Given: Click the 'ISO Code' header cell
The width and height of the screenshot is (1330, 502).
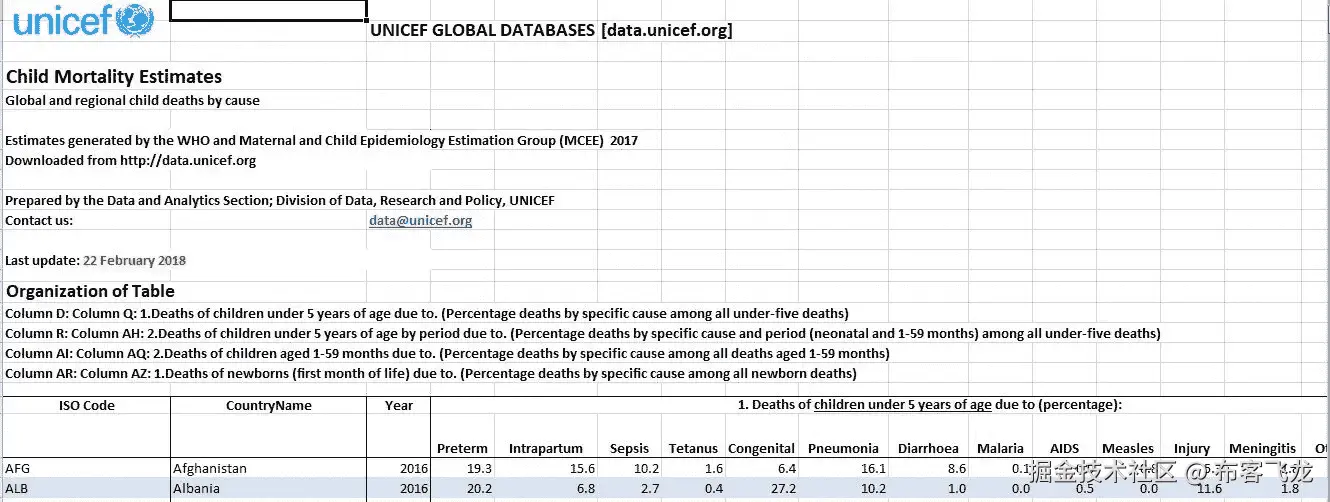Looking at the screenshot, I should (x=86, y=406).
